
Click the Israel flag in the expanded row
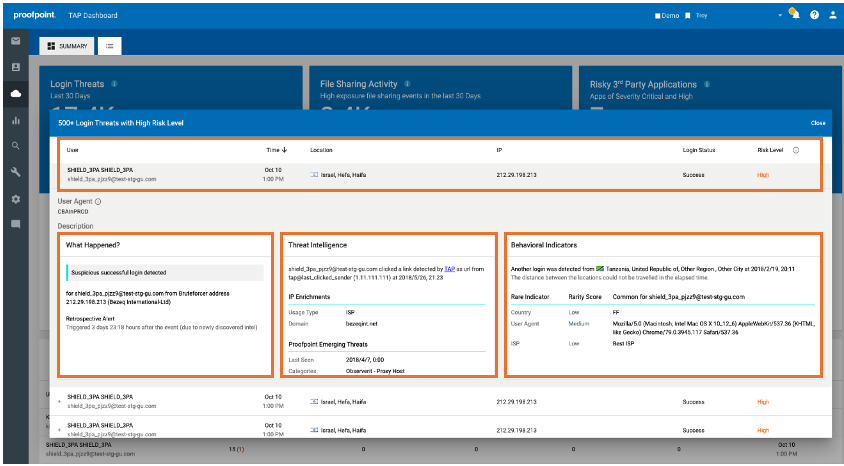point(314,175)
